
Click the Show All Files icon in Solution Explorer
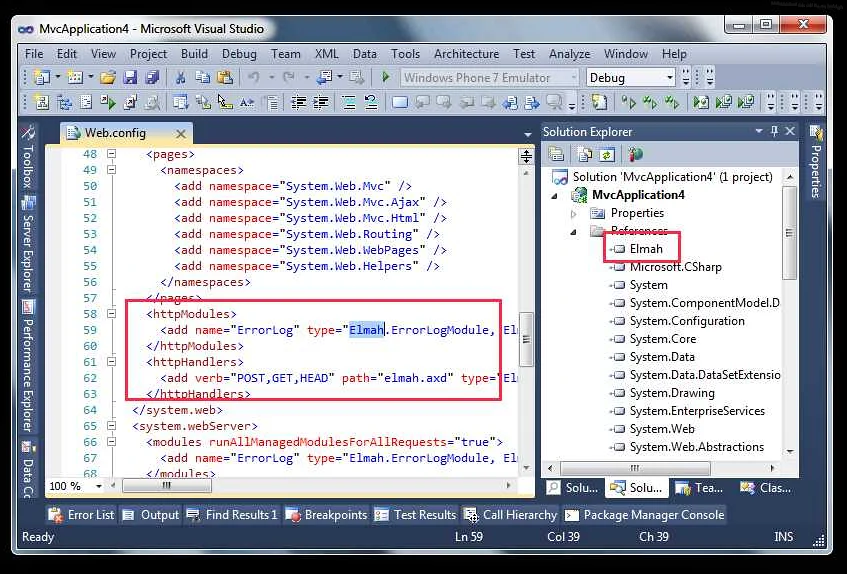pos(584,155)
